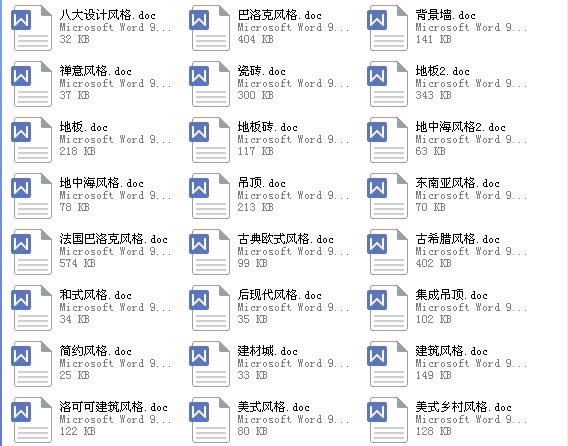Click the file name 禅意风格.doc

[96, 71]
